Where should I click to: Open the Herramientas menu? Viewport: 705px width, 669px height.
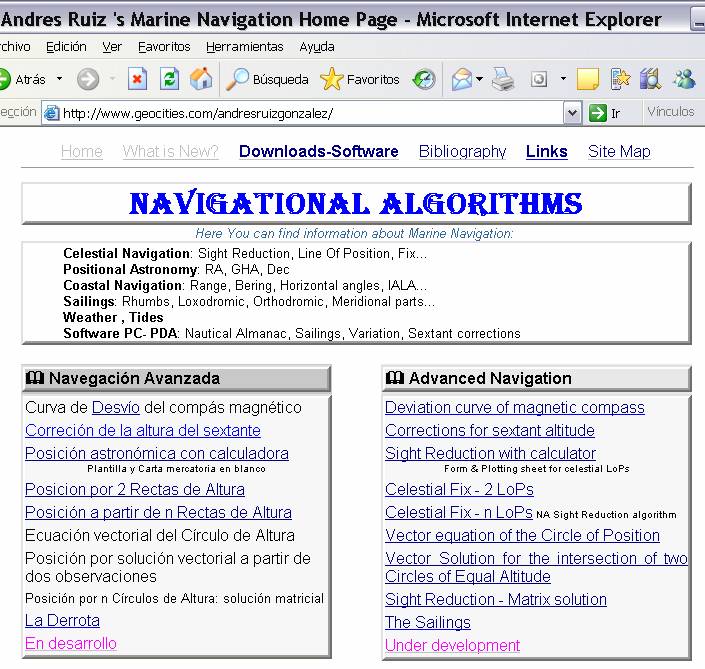click(x=245, y=47)
